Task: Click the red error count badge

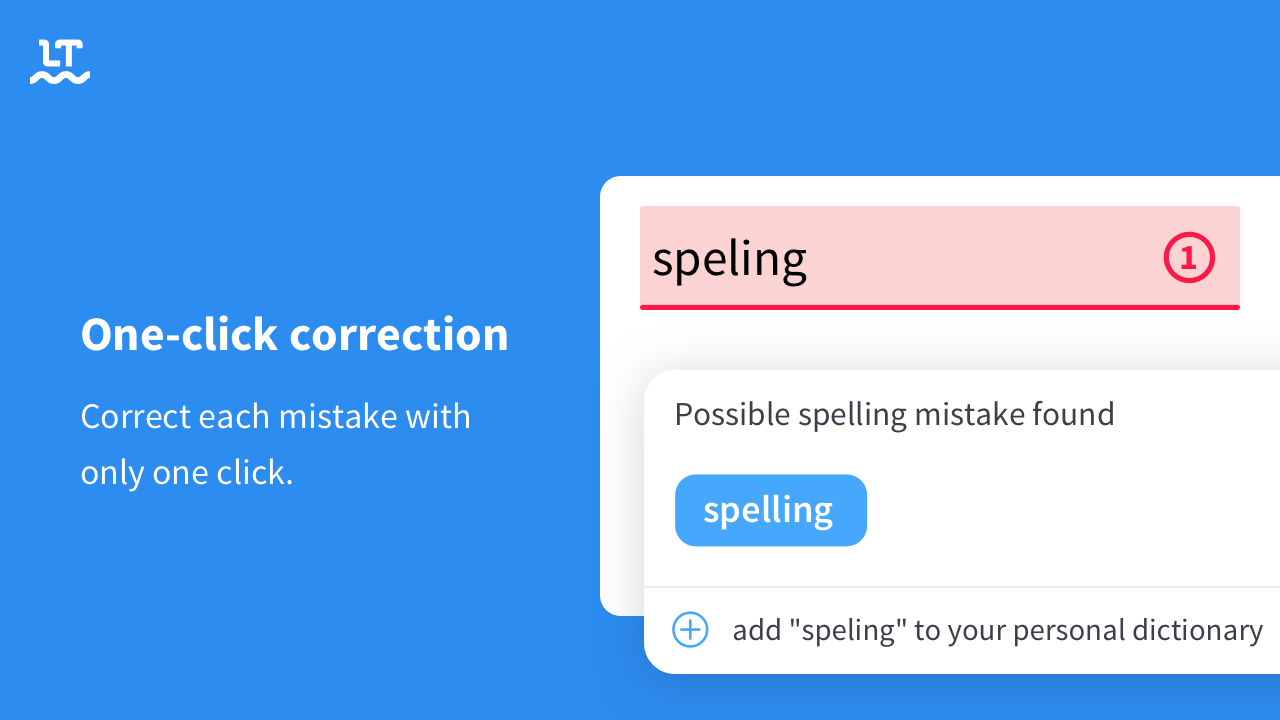Action: 1189,258
